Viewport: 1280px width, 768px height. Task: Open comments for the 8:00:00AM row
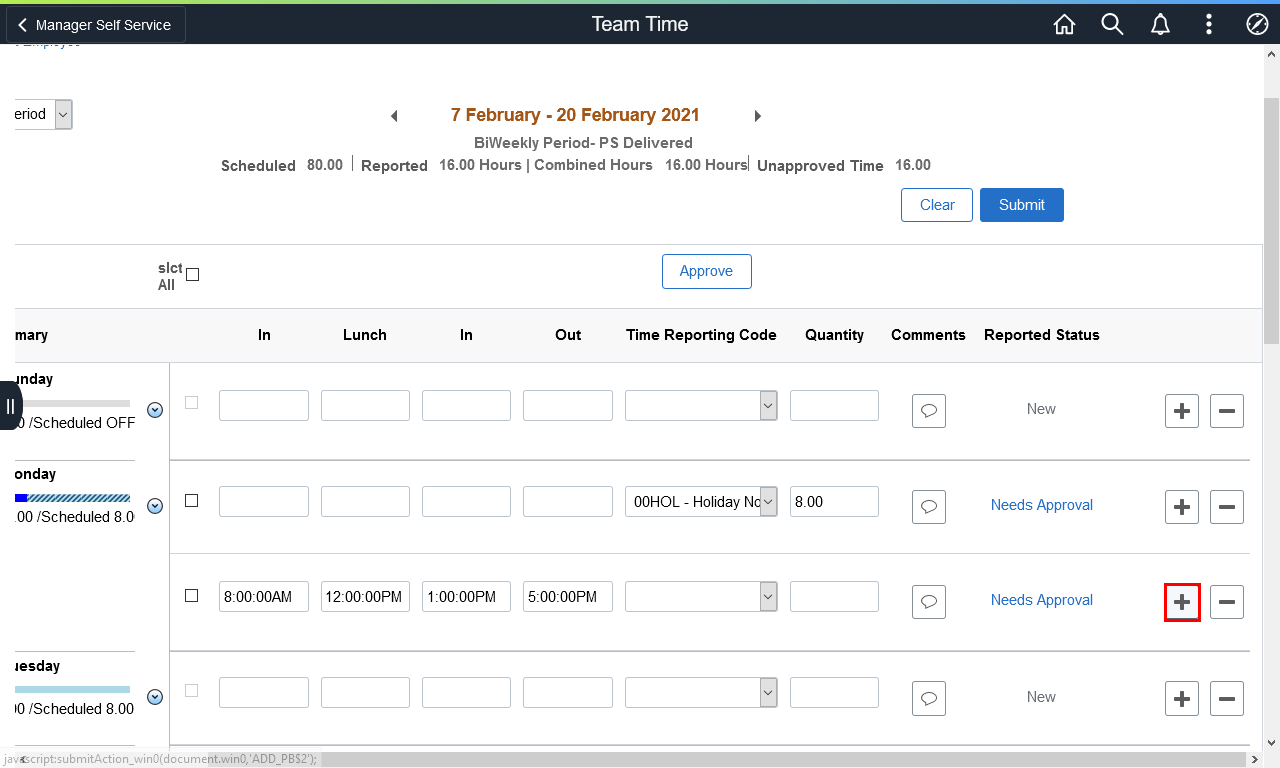pyautogui.click(x=929, y=602)
